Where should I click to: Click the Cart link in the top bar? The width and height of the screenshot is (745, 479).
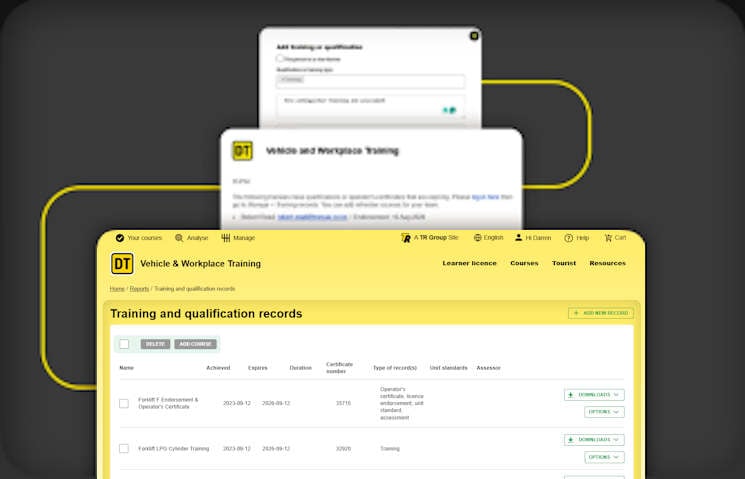pyautogui.click(x=615, y=238)
